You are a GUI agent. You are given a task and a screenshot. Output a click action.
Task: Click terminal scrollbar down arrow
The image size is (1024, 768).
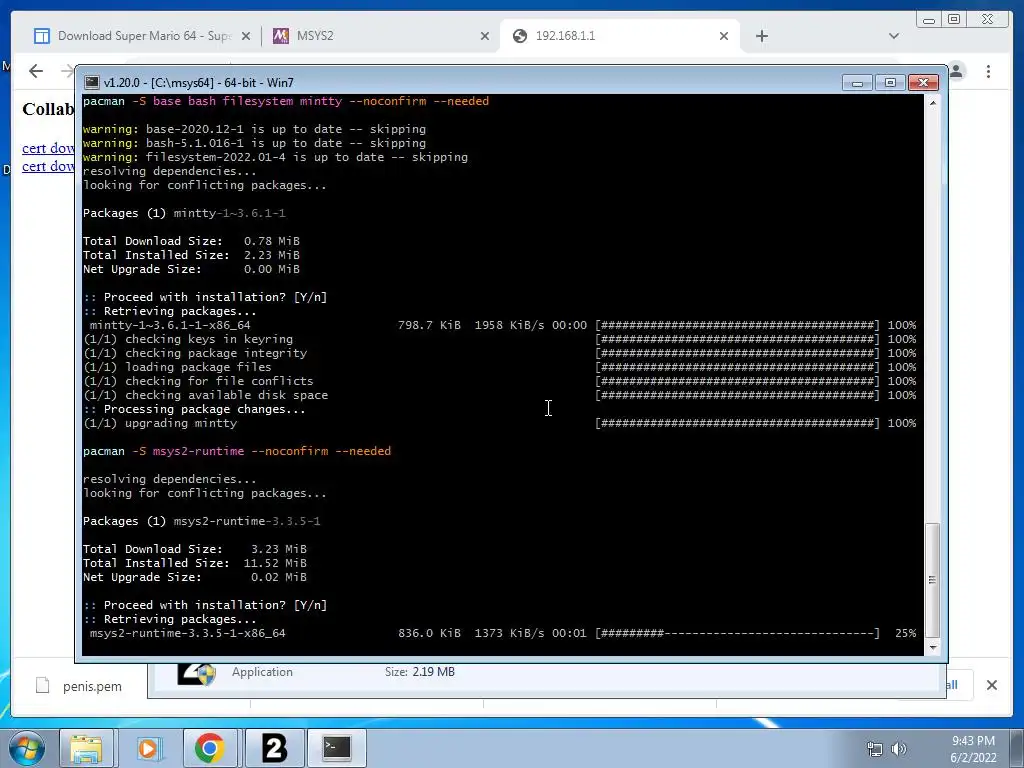point(933,647)
